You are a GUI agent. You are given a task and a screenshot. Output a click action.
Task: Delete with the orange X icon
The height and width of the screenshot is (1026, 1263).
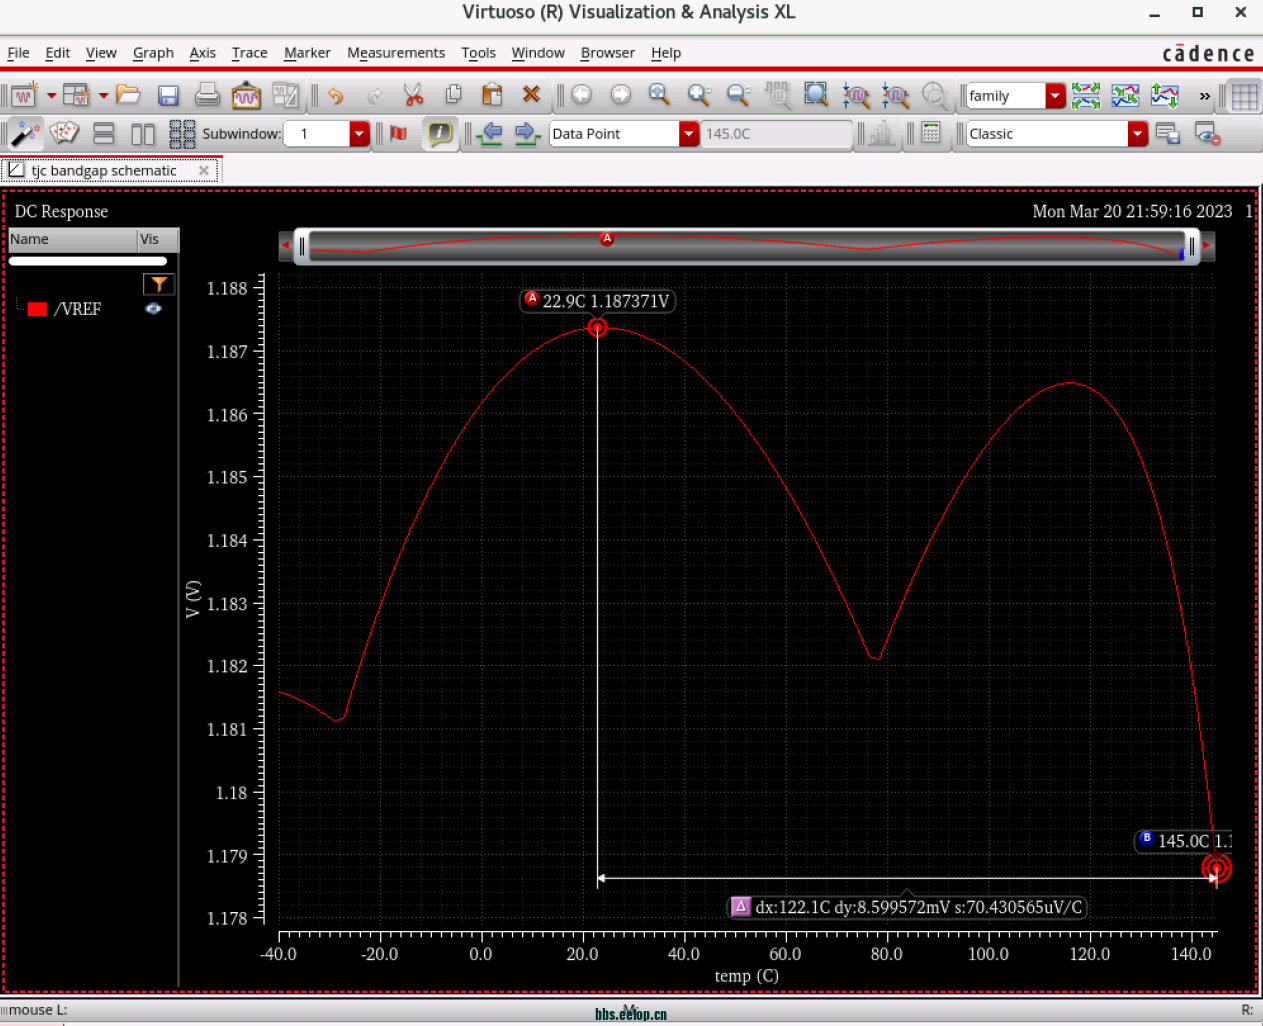tap(531, 95)
